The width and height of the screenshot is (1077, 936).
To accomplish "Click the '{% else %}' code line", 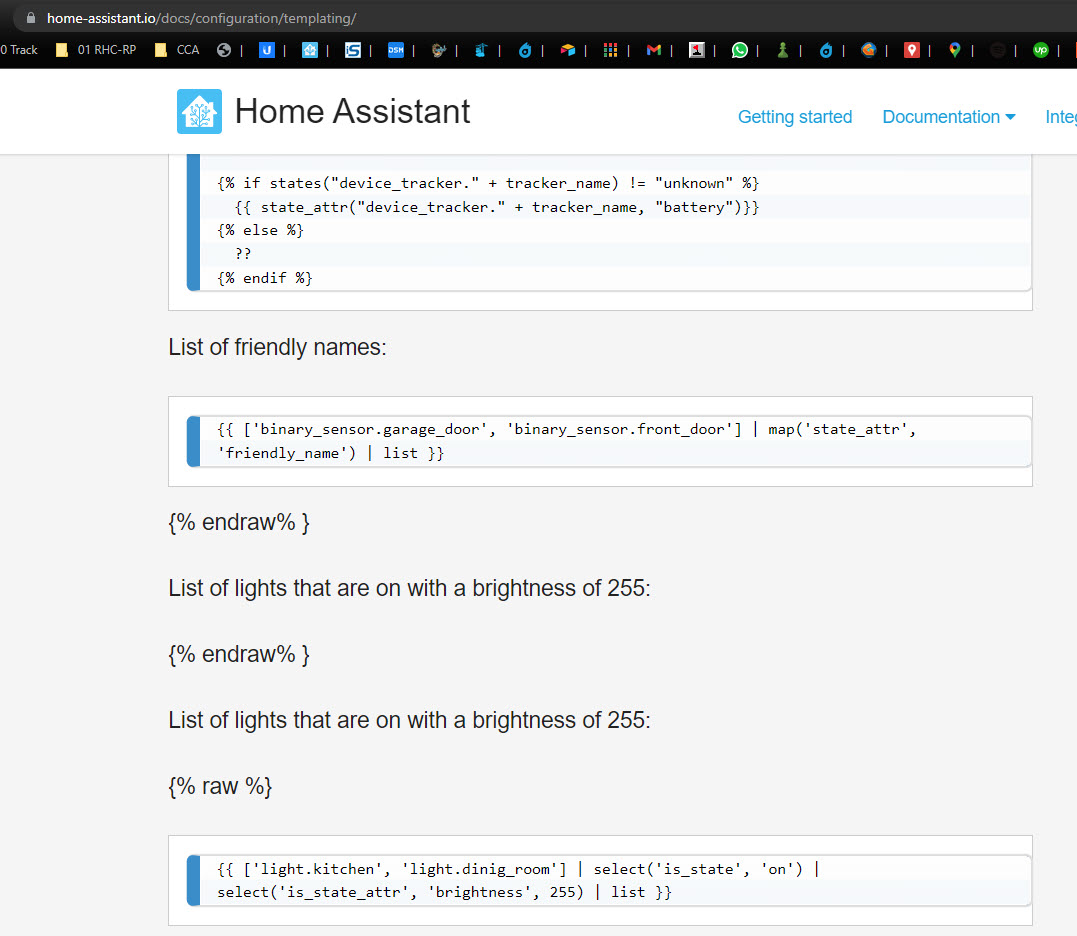I will click(260, 231).
